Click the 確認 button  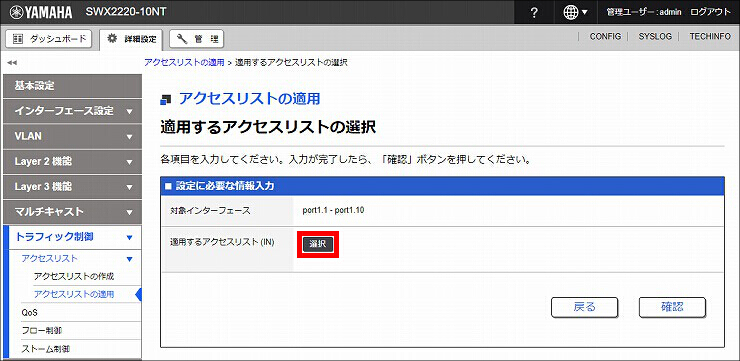click(672, 307)
